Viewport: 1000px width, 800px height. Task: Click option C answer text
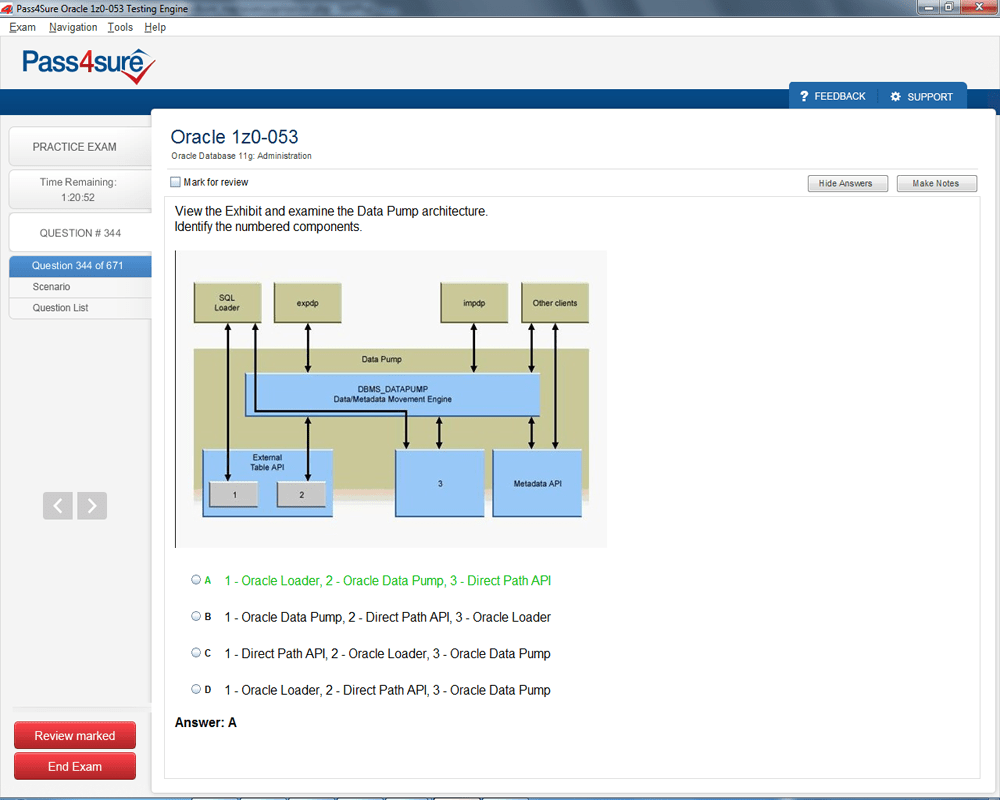[x=387, y=653]
